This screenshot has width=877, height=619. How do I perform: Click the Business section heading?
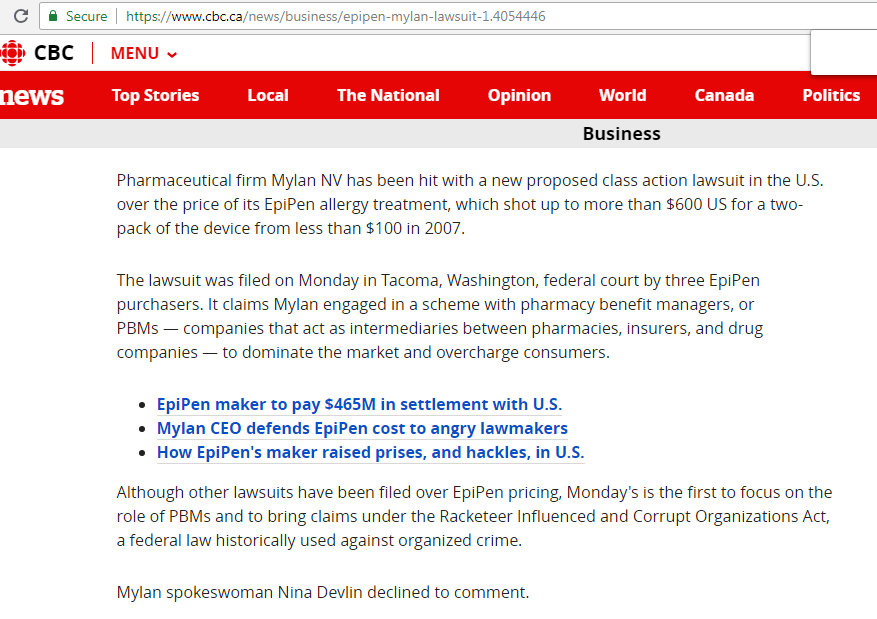click(621, 134)
